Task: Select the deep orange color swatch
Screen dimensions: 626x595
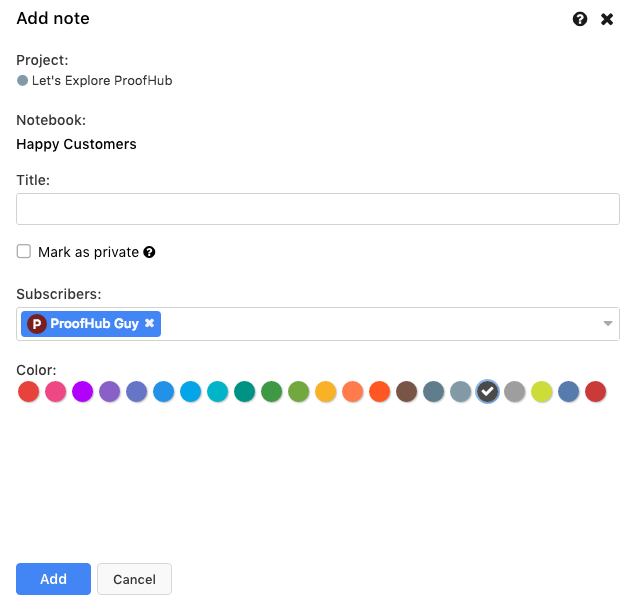Action: pyautogui.click(x=380, y=391)
